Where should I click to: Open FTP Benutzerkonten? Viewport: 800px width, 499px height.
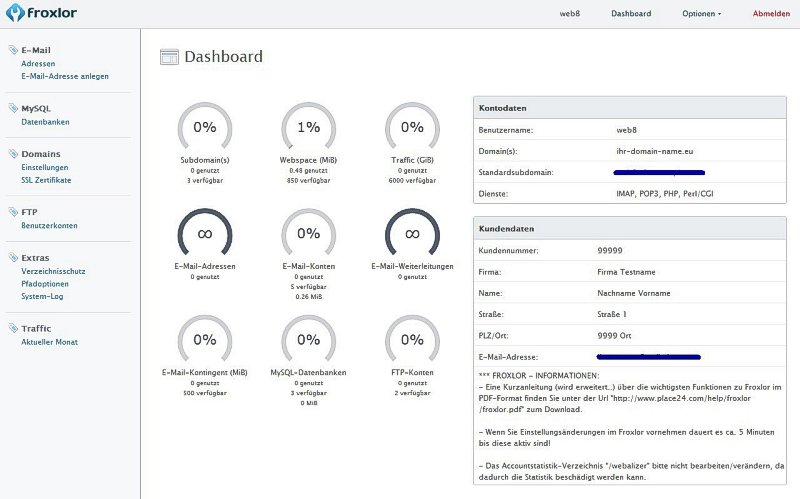click(49, 226)
